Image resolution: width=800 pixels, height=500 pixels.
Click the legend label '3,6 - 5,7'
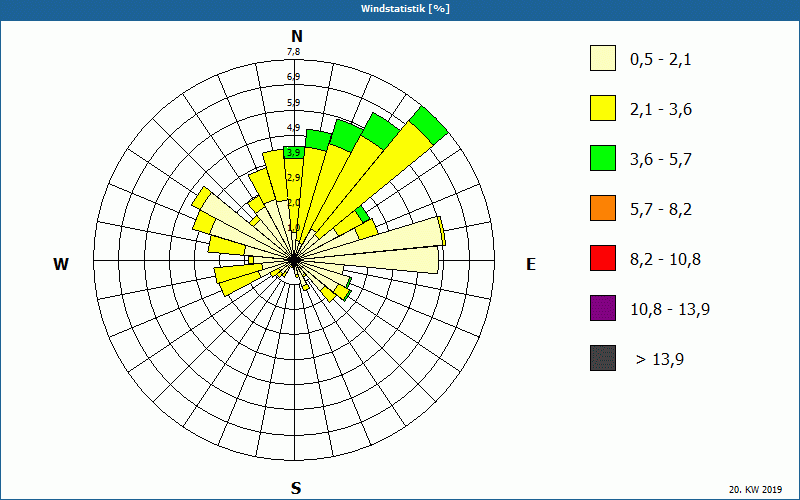(x=661, y=160)
